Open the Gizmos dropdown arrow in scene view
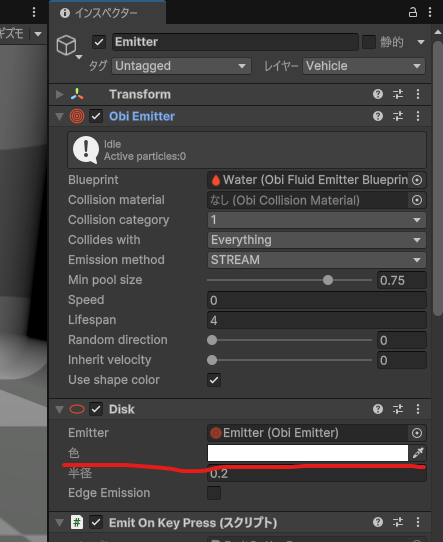443x542 pixels. click(38, 34)
